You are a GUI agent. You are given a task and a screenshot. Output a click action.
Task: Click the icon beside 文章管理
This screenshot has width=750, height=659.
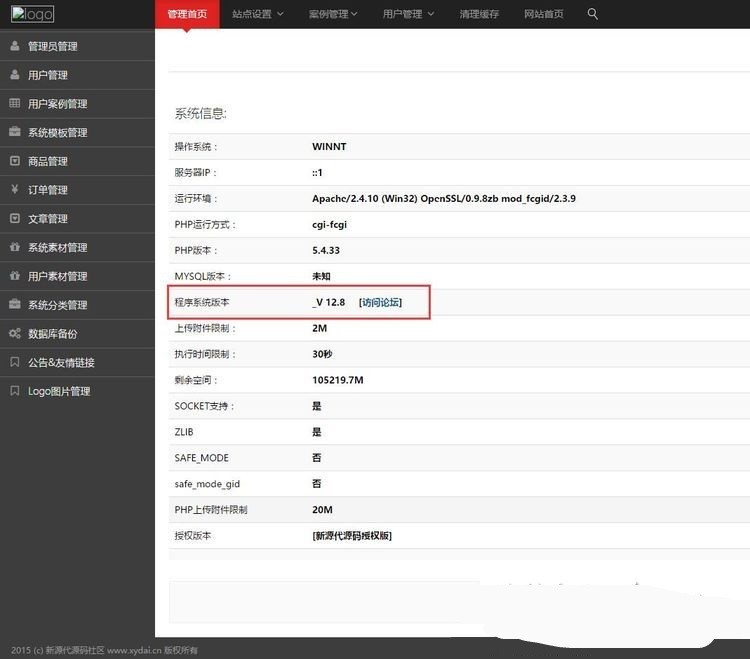pyautogui.click(x=15, y=218)
